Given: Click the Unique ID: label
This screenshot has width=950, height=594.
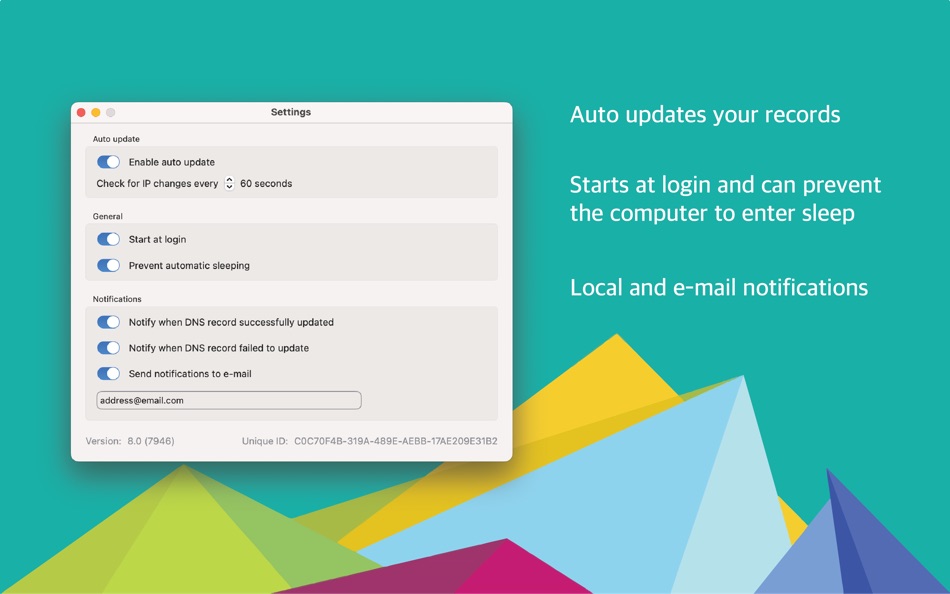Looking at the screenshot, I should (x=265, y=441).
